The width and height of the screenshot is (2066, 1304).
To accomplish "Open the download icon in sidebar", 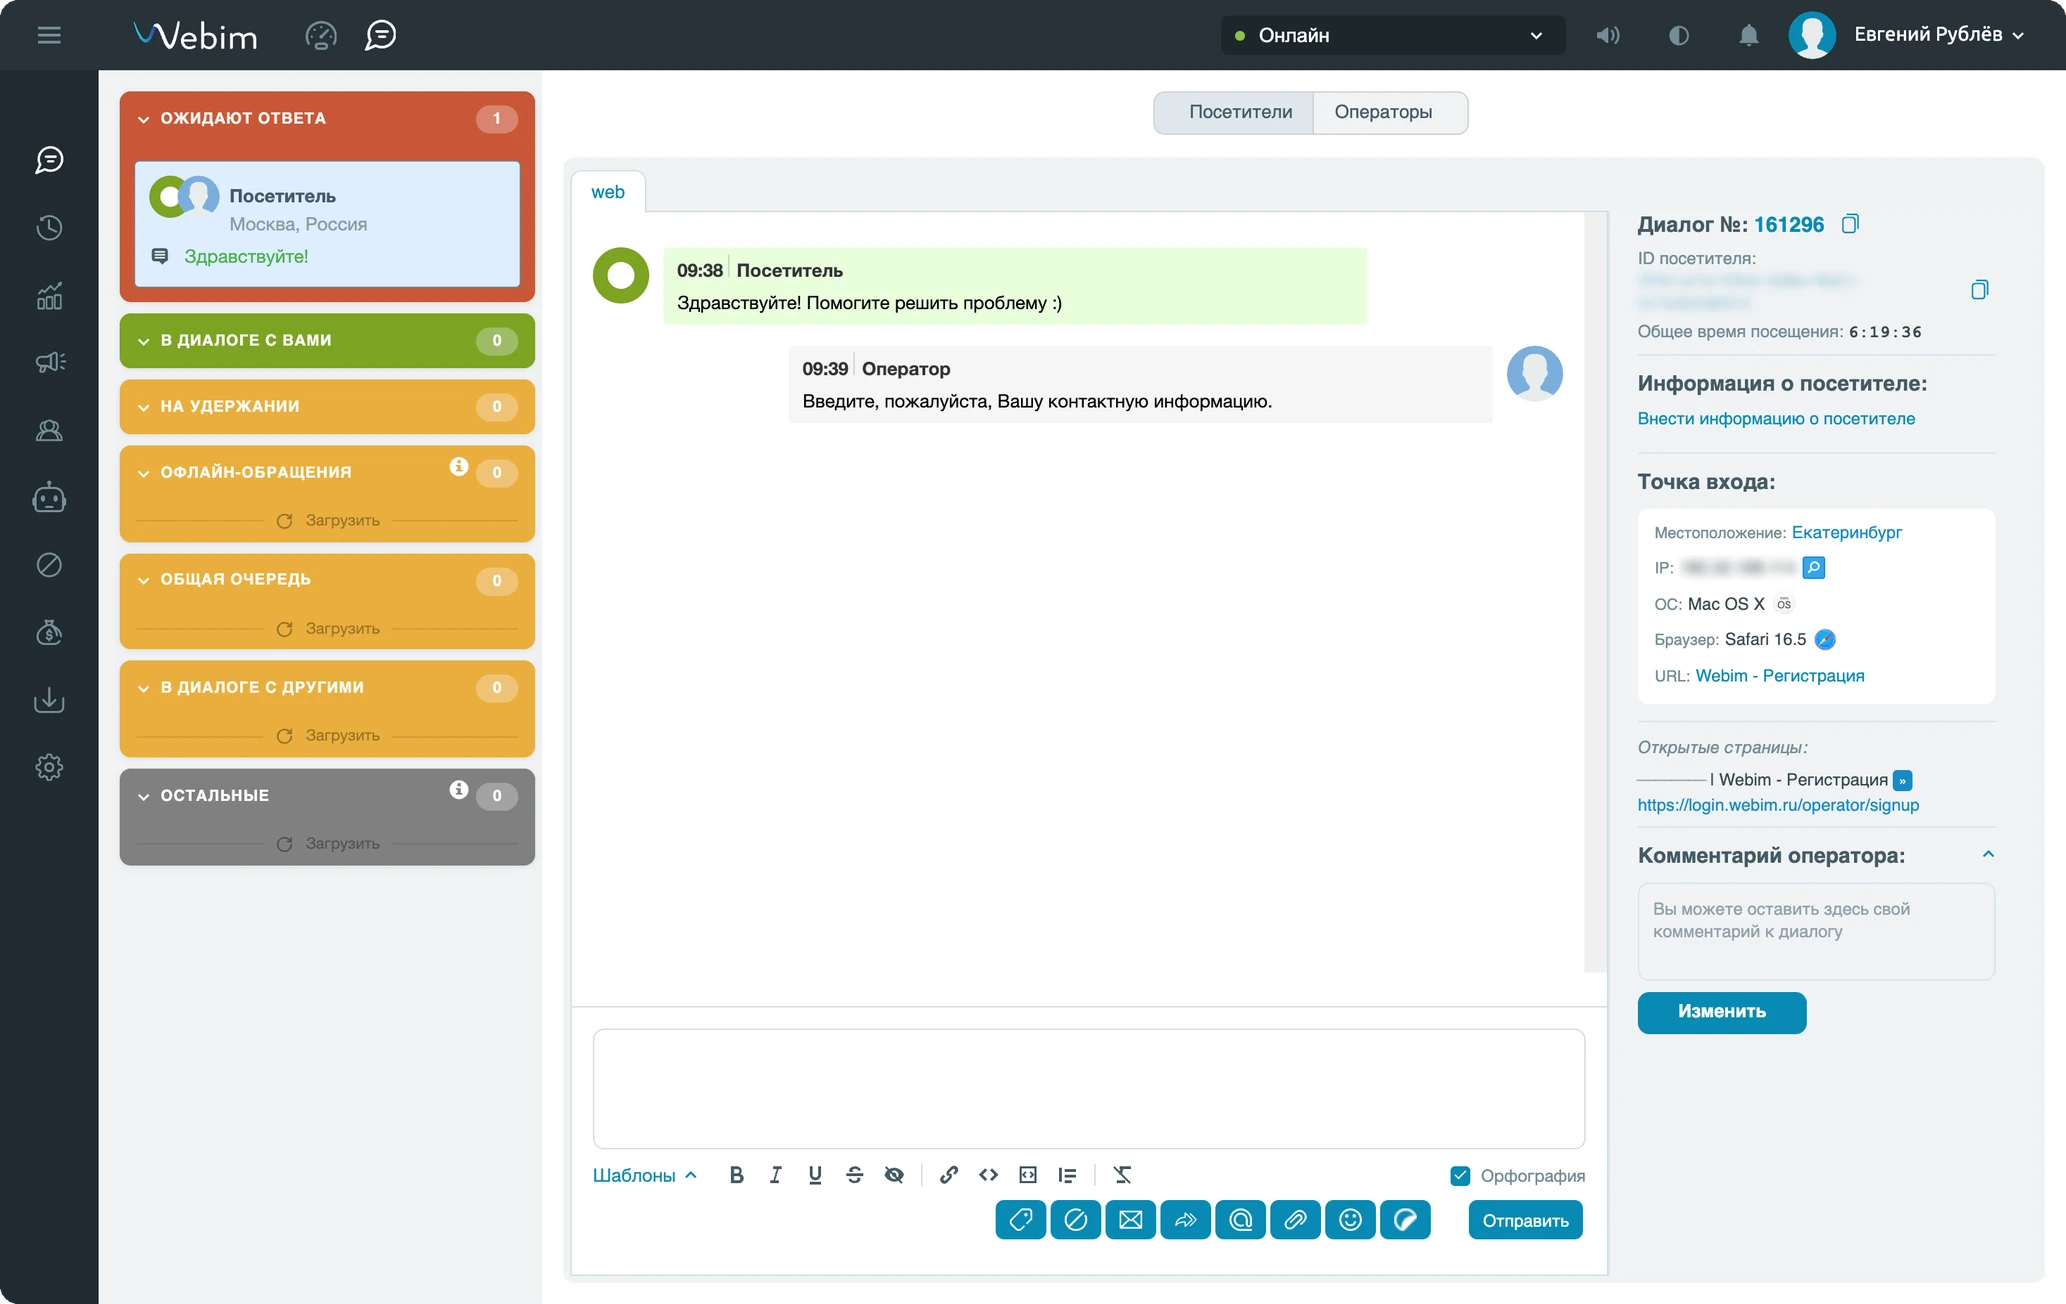I will click(x=49, y=700).
